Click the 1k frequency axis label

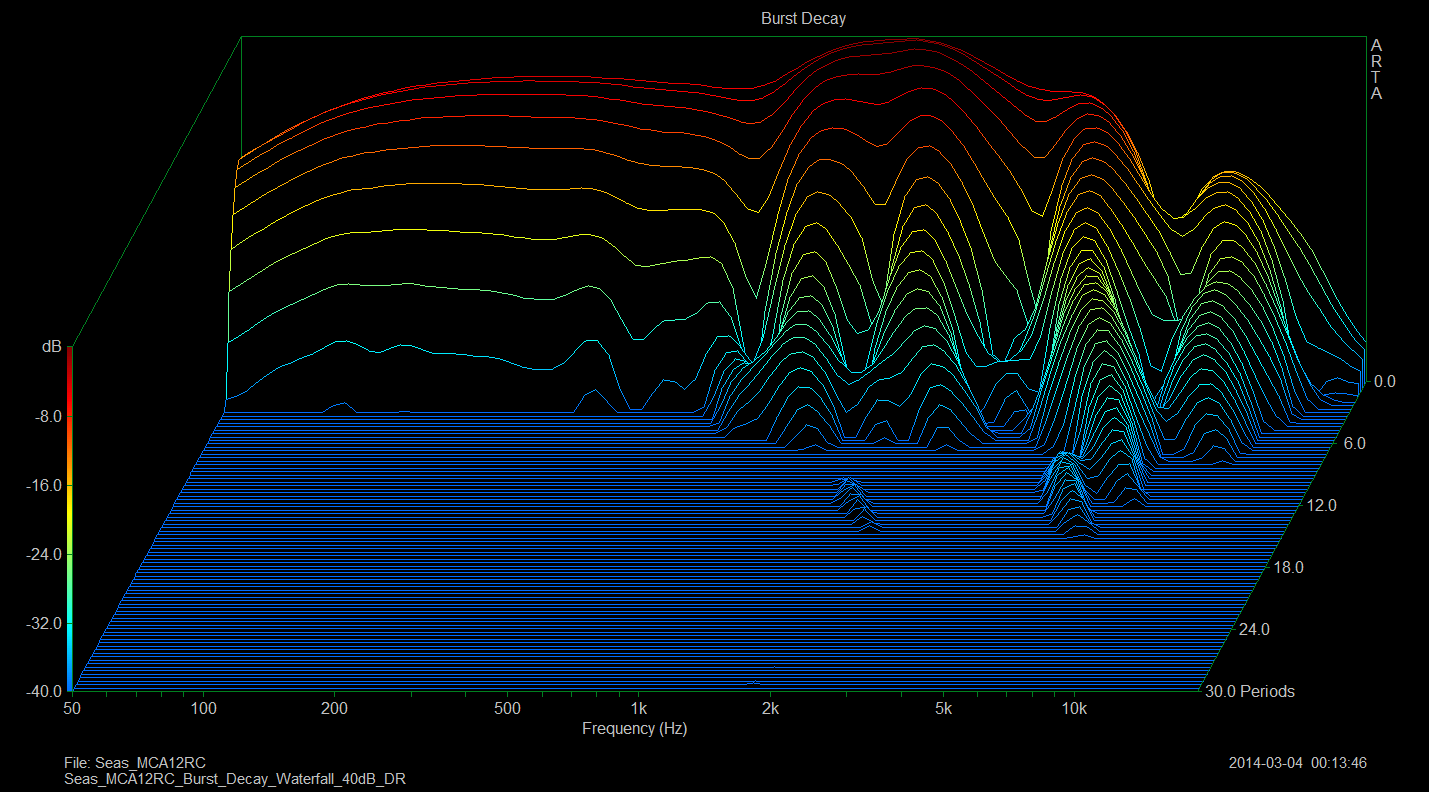(638, 709)
